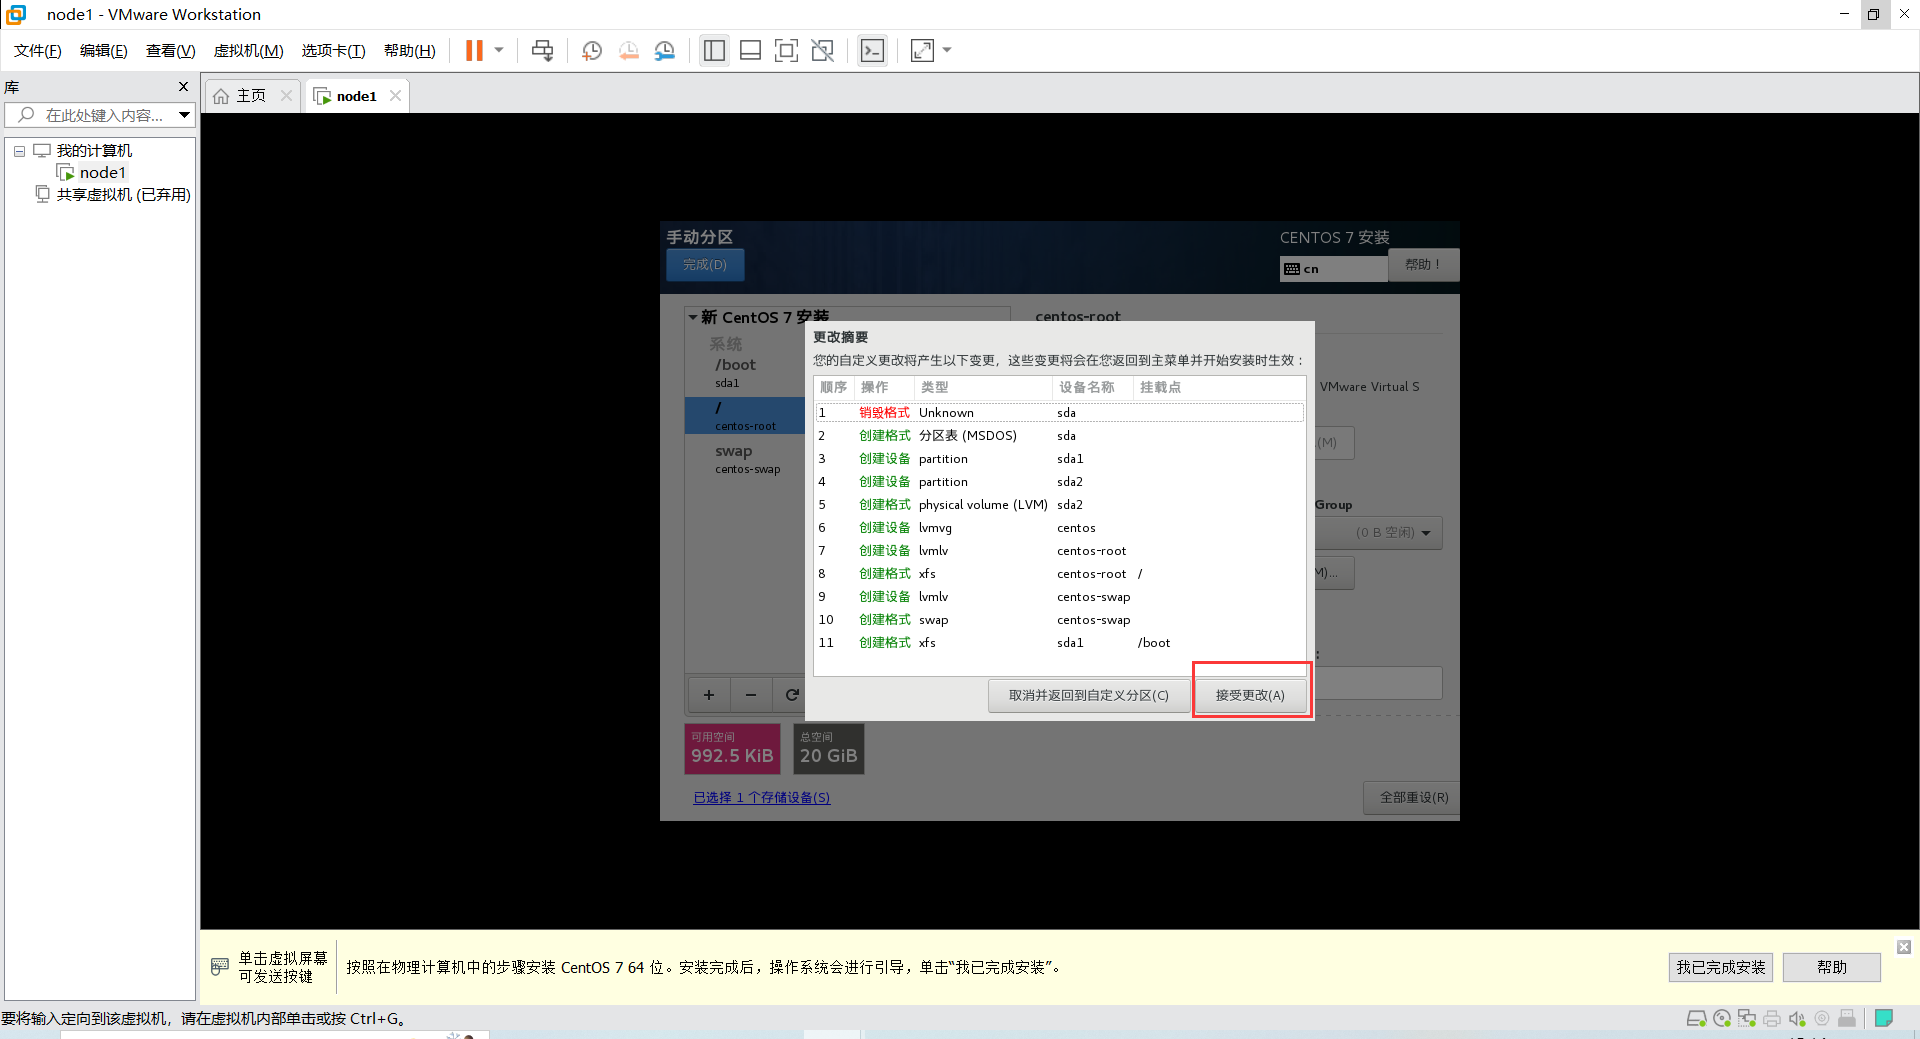The width and height of the screenshot is (1920, 1039).
Task: Open the library search dropdown arrow
Action: pos(185,115)
